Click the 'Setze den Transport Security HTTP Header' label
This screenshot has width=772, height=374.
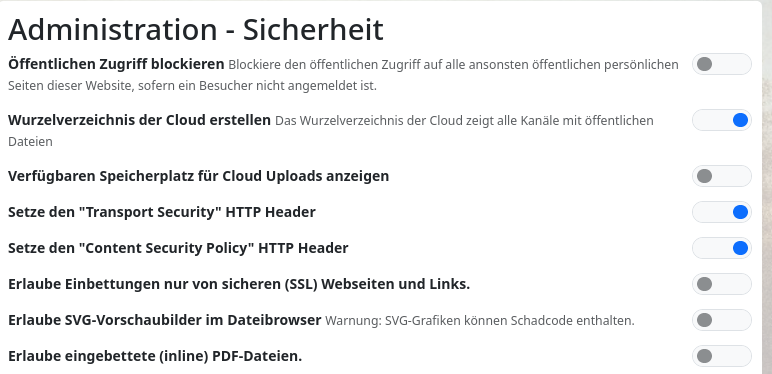click(x=162, y=212)
